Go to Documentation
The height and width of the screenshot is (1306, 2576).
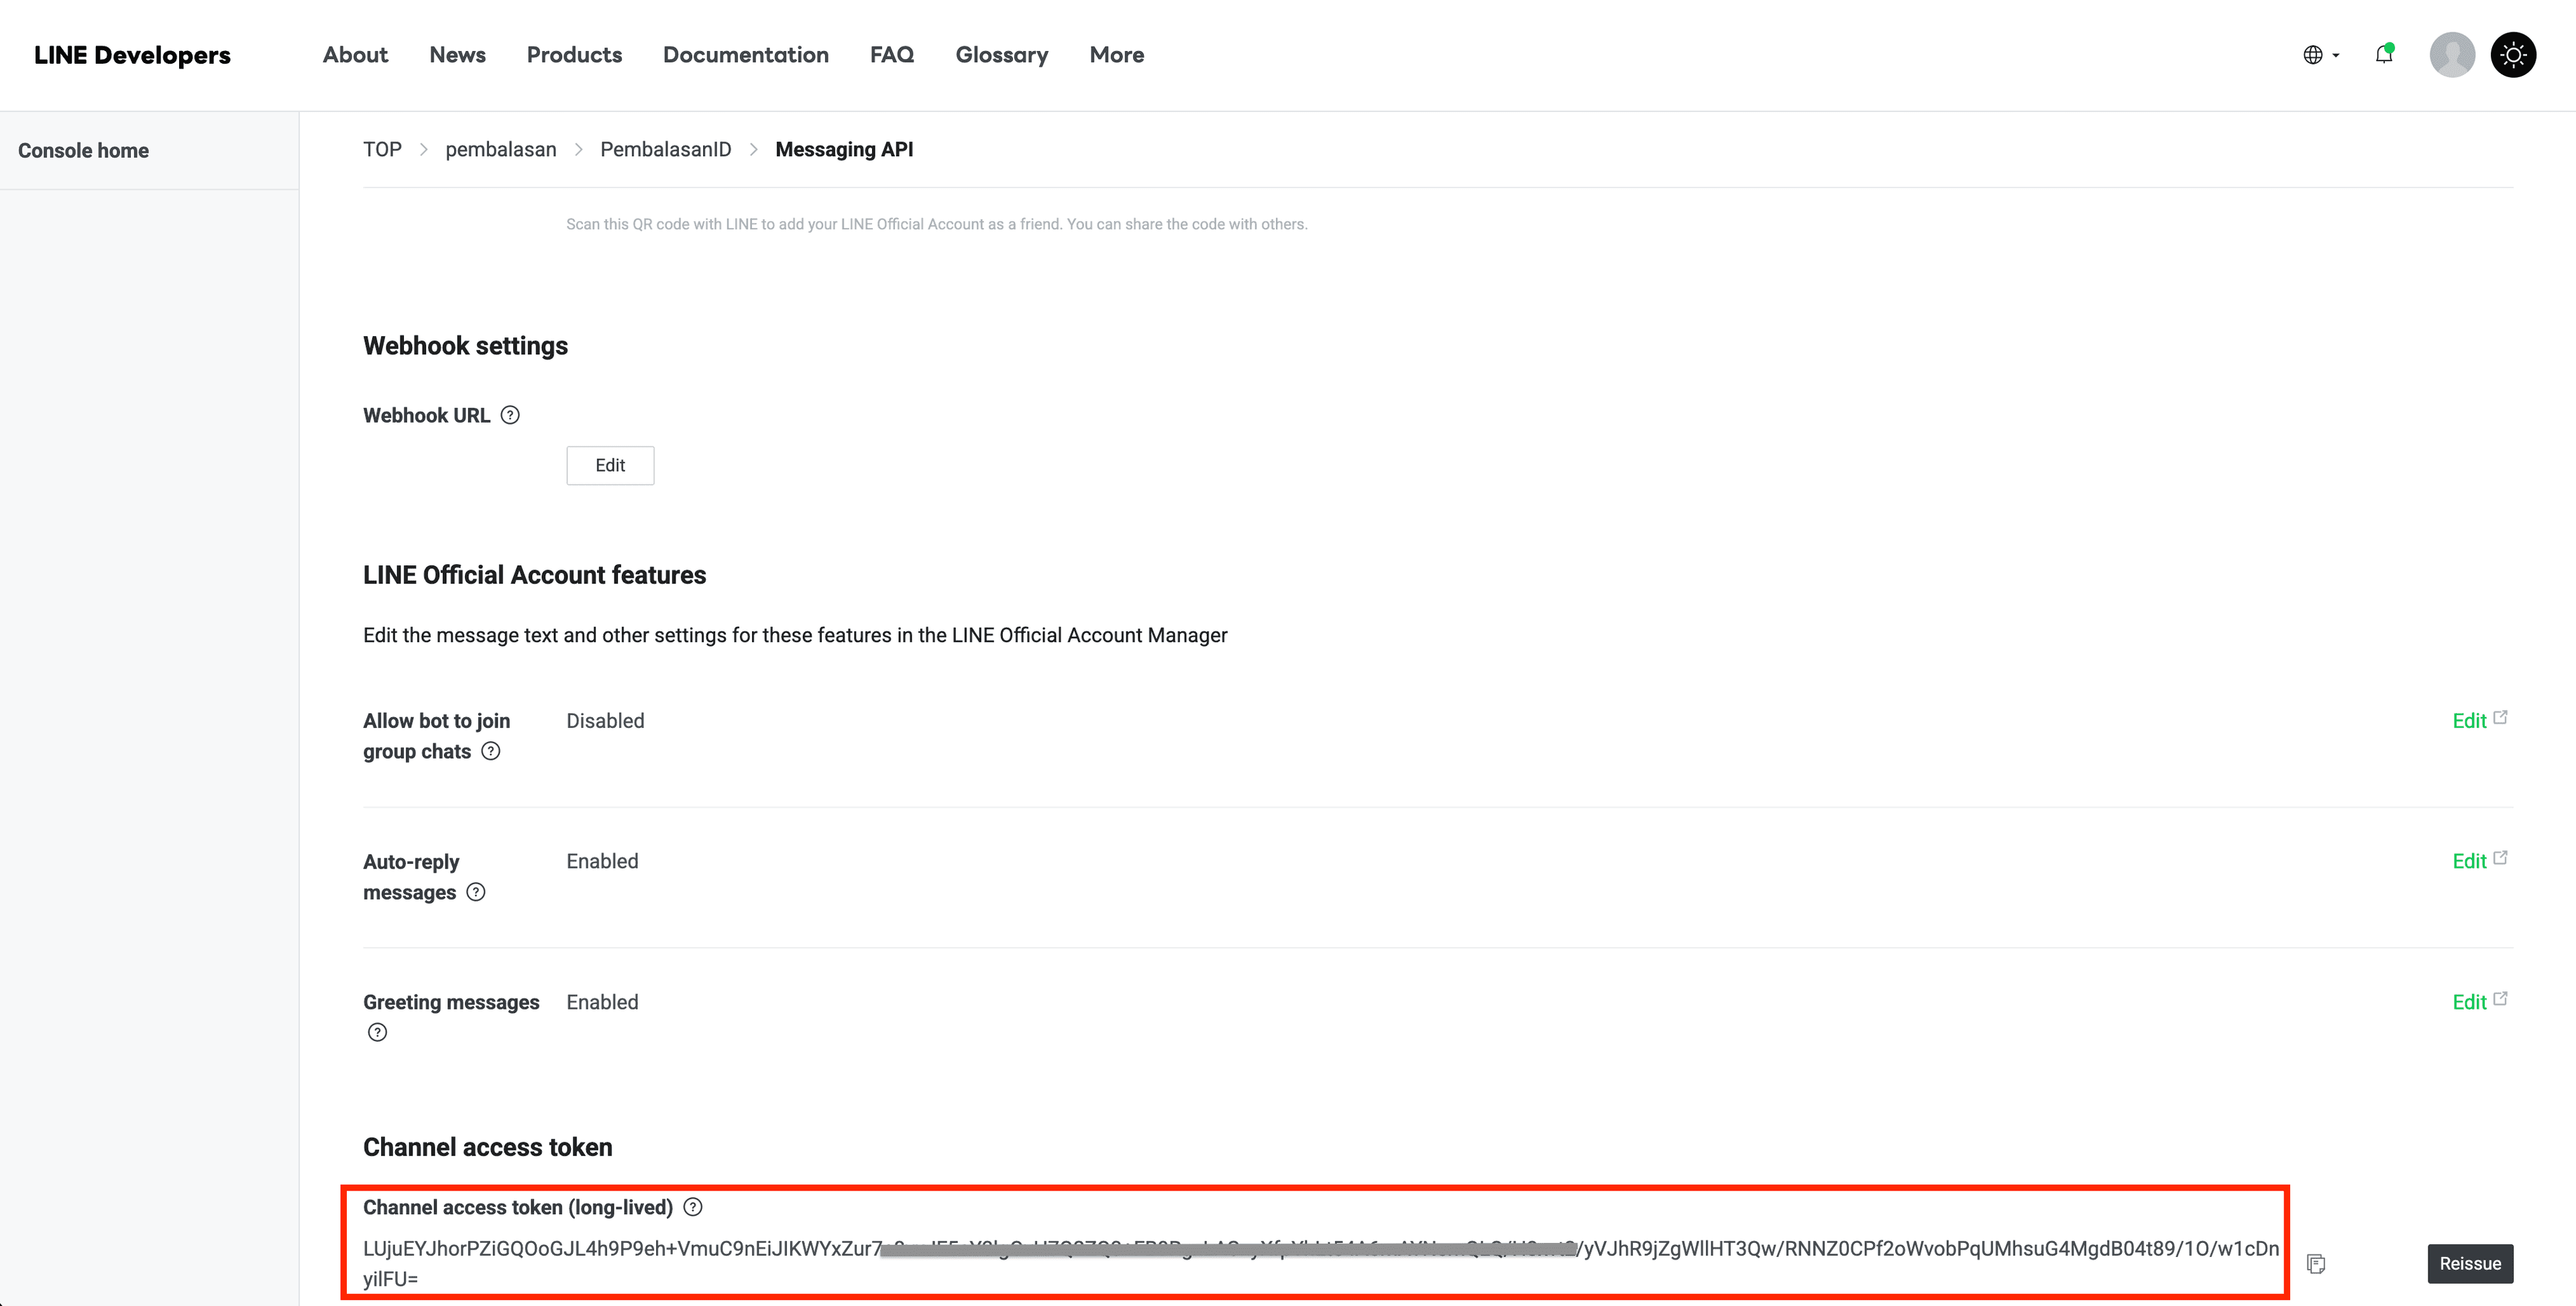[x=746, y=55]
